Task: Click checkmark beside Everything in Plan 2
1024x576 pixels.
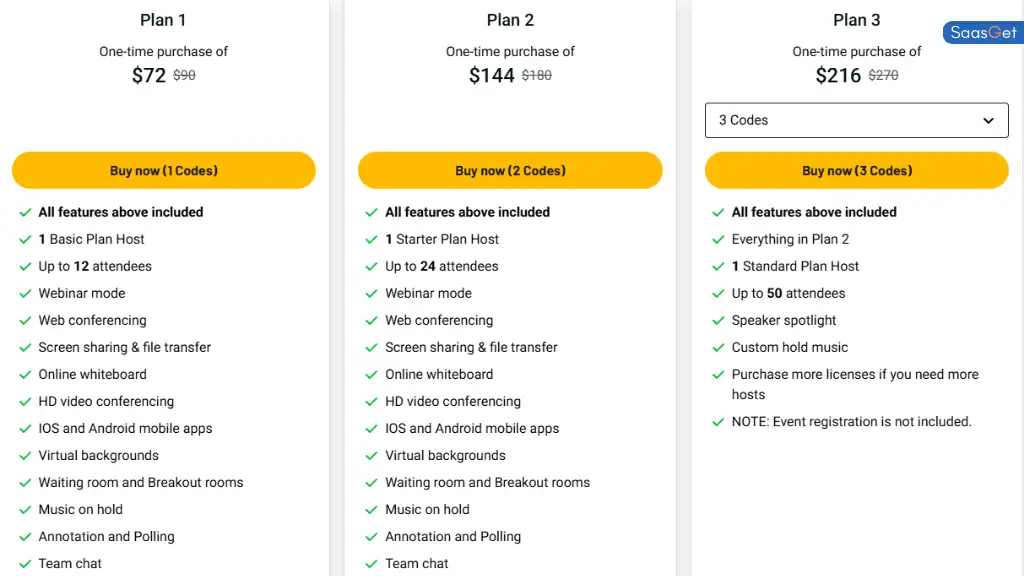Action: click(718, 240)
